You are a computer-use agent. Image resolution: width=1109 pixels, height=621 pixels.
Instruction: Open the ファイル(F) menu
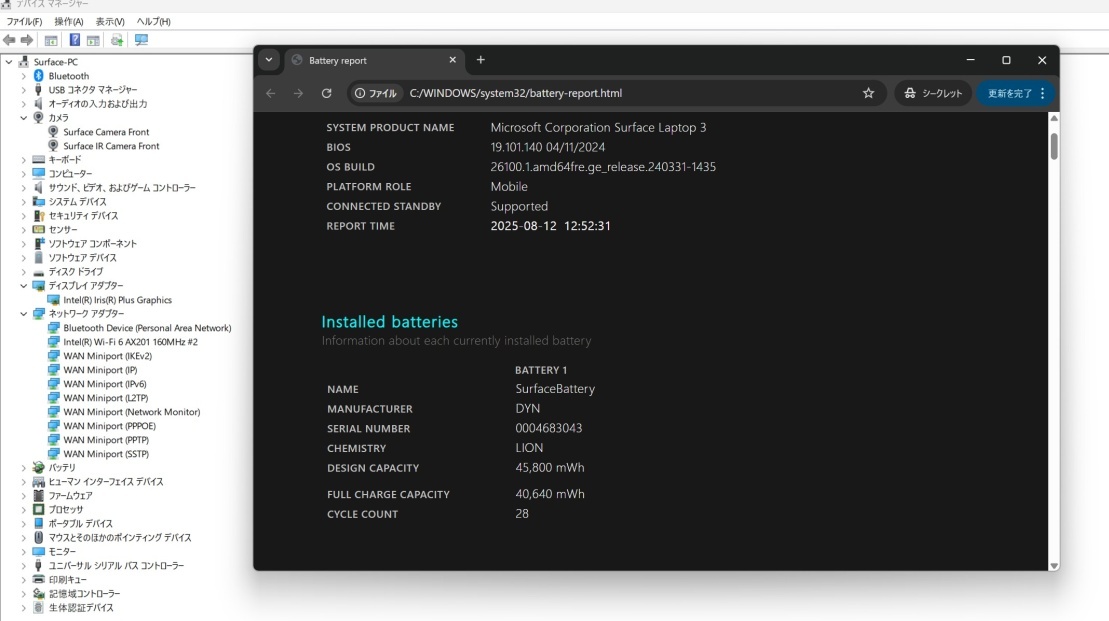[x=24, y=21]
